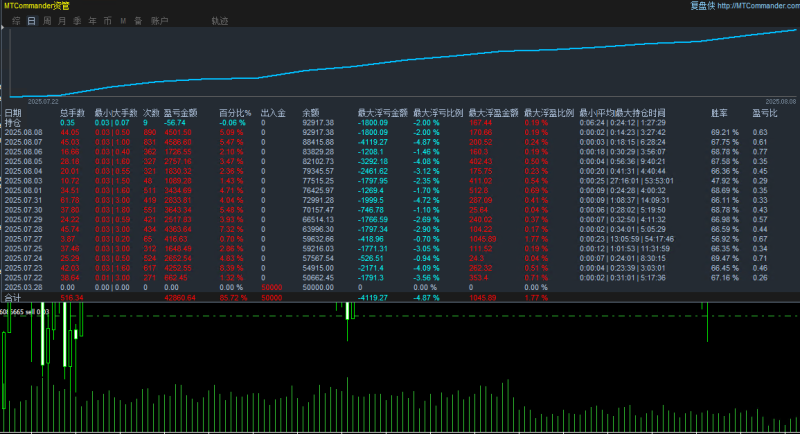Select the 2025.08.08 data row

click(24, 132)
